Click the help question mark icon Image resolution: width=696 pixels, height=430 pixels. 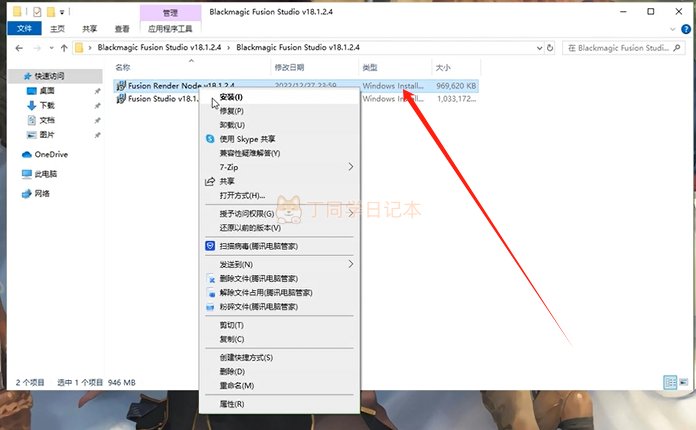(686, 29)
